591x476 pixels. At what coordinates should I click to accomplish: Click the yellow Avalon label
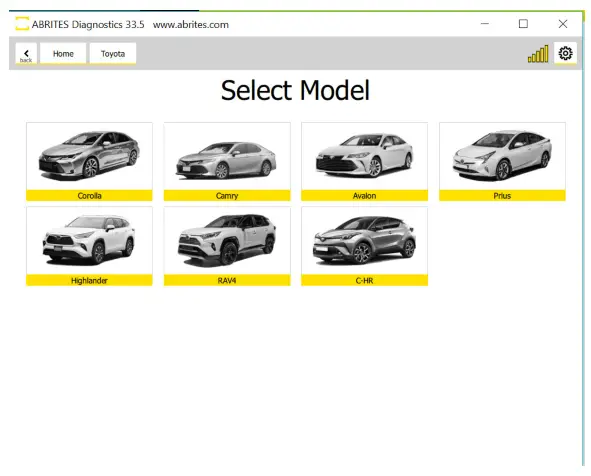(x=364, y=196)
